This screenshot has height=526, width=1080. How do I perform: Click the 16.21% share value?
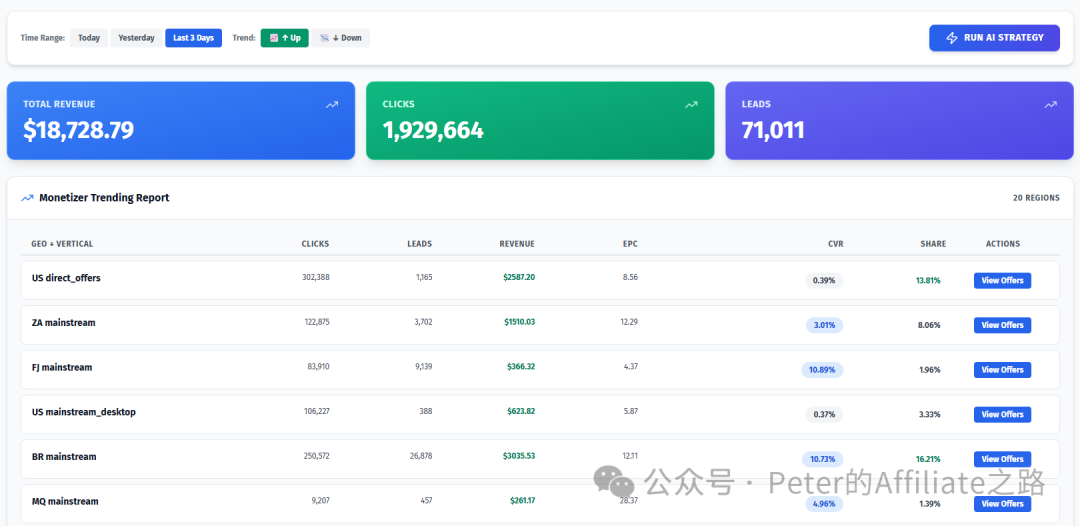928,460
